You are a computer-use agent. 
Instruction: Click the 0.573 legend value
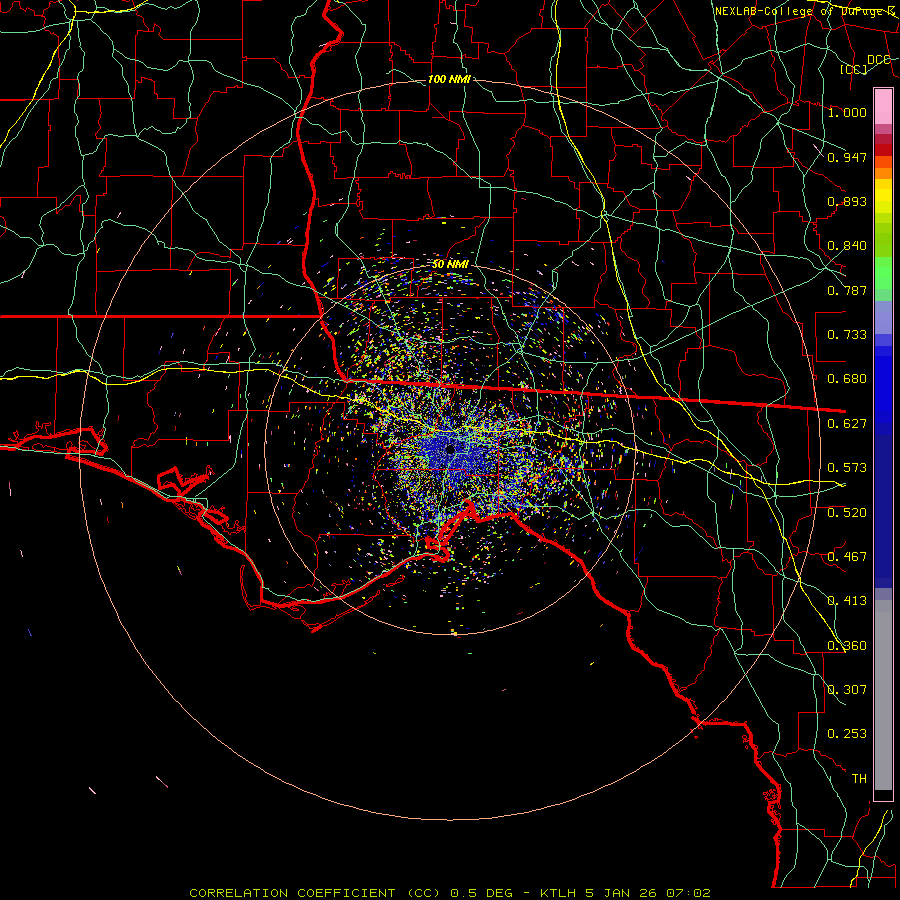click(x=847, y=468)
